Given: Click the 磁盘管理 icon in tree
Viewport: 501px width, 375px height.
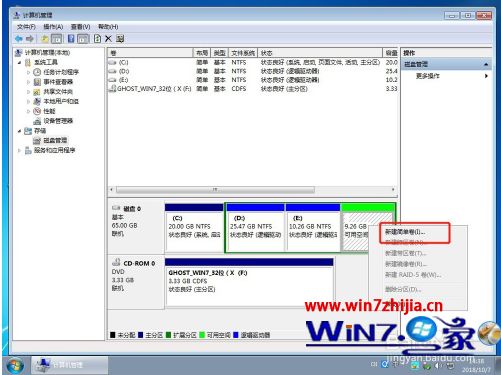Looking at the screenshot, I should click(37, 140).
